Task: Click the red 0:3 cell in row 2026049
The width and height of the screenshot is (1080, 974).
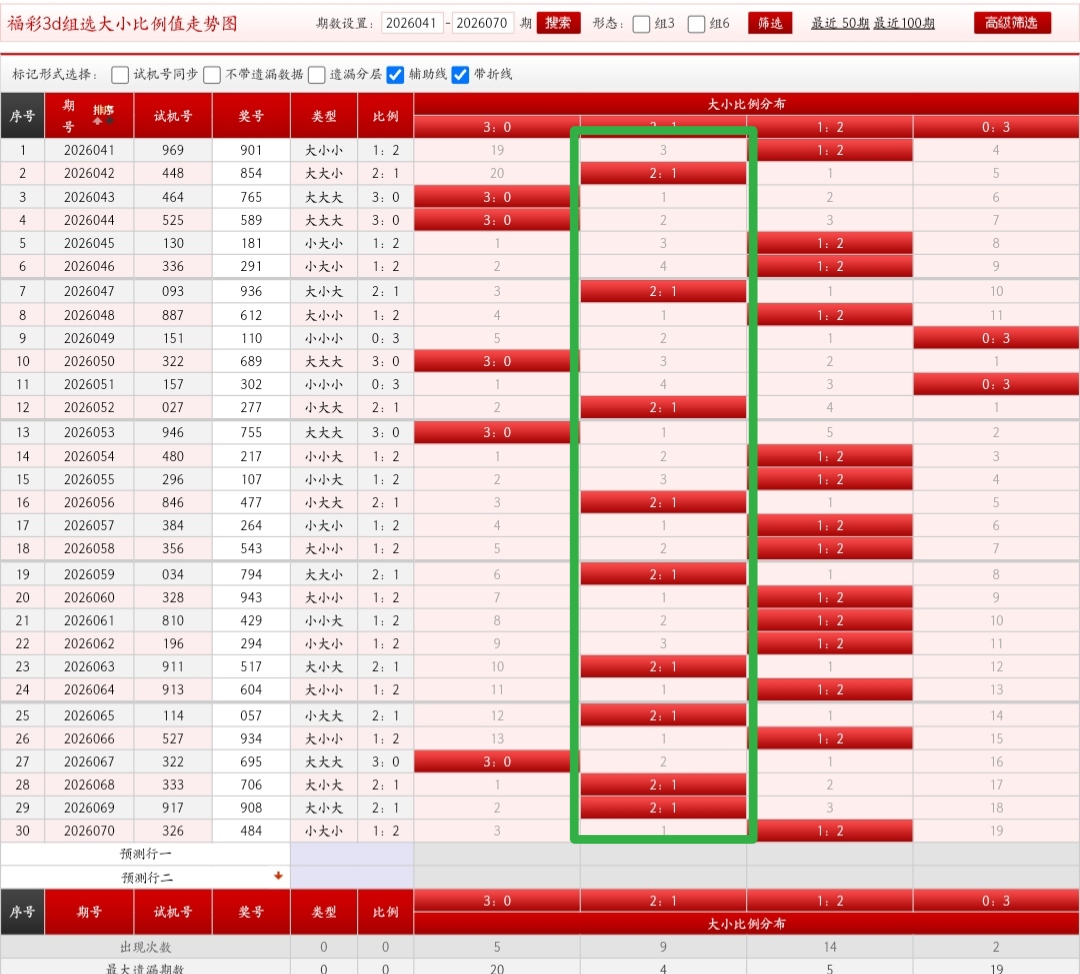Action: pyautogui.click(x=996, y=338)
